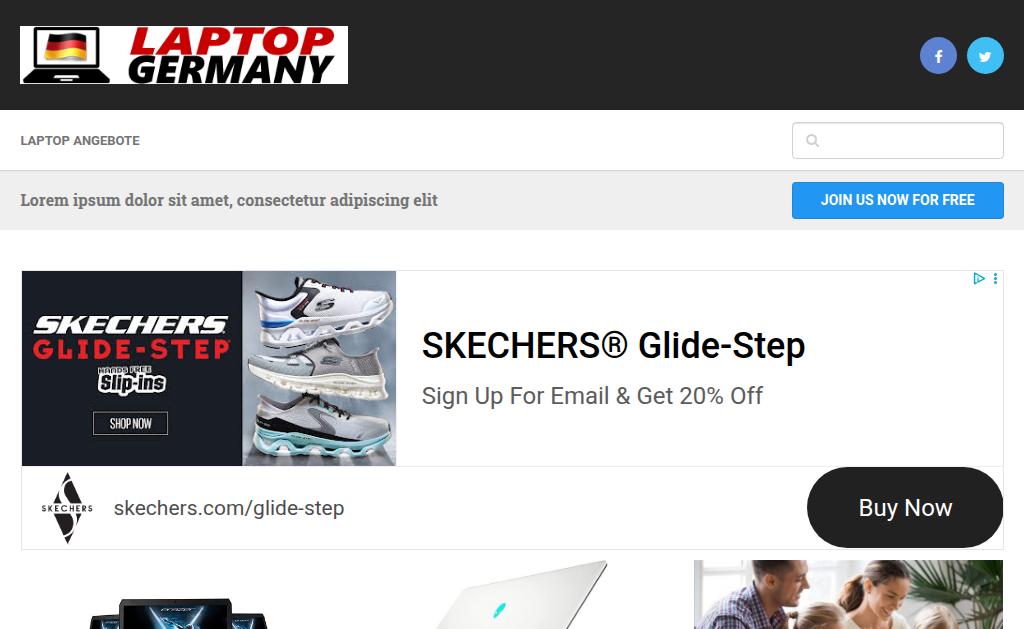
Task: Click the search magnifier icon
Action: pos(812,140)
